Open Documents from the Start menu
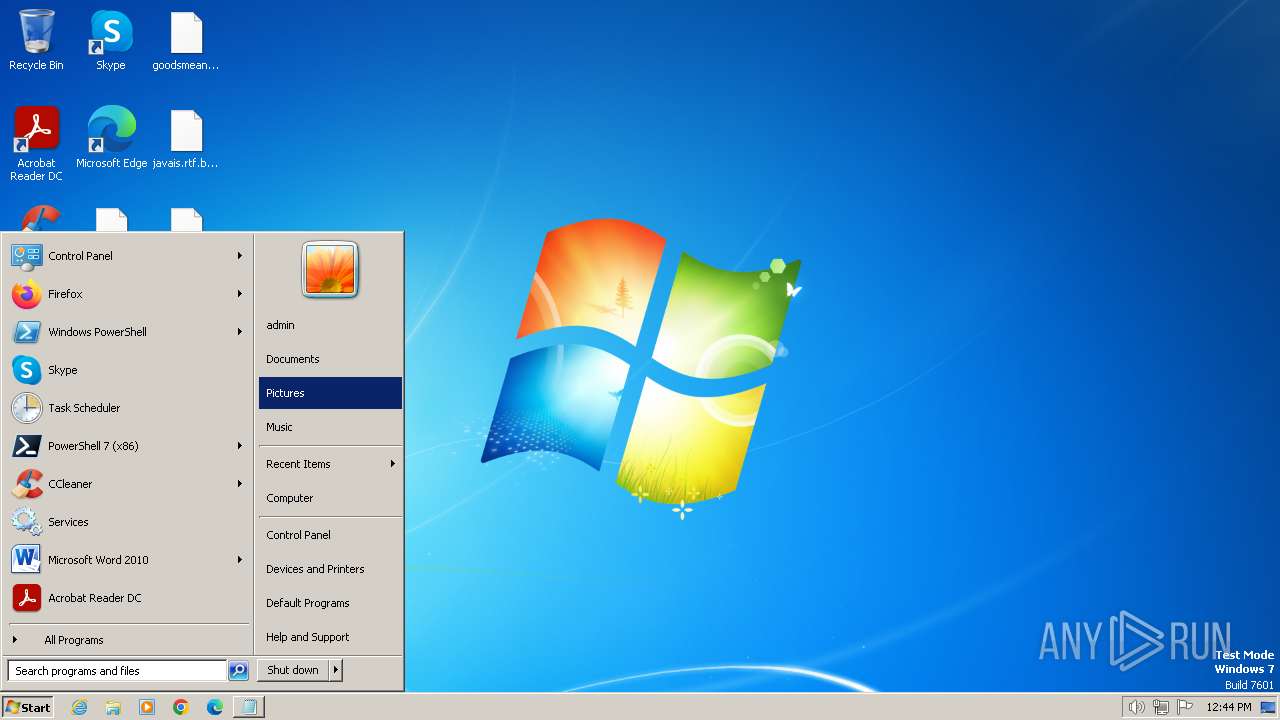This screenshot has width=1280, height=720. (330, 359)
